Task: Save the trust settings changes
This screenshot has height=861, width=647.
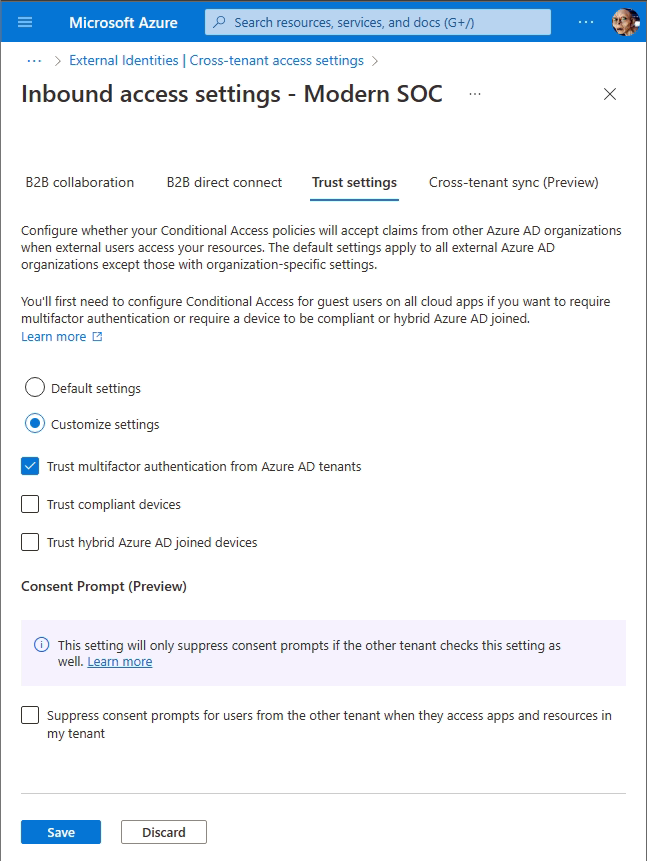Action: pyautogui.click(x=60, y=831)
